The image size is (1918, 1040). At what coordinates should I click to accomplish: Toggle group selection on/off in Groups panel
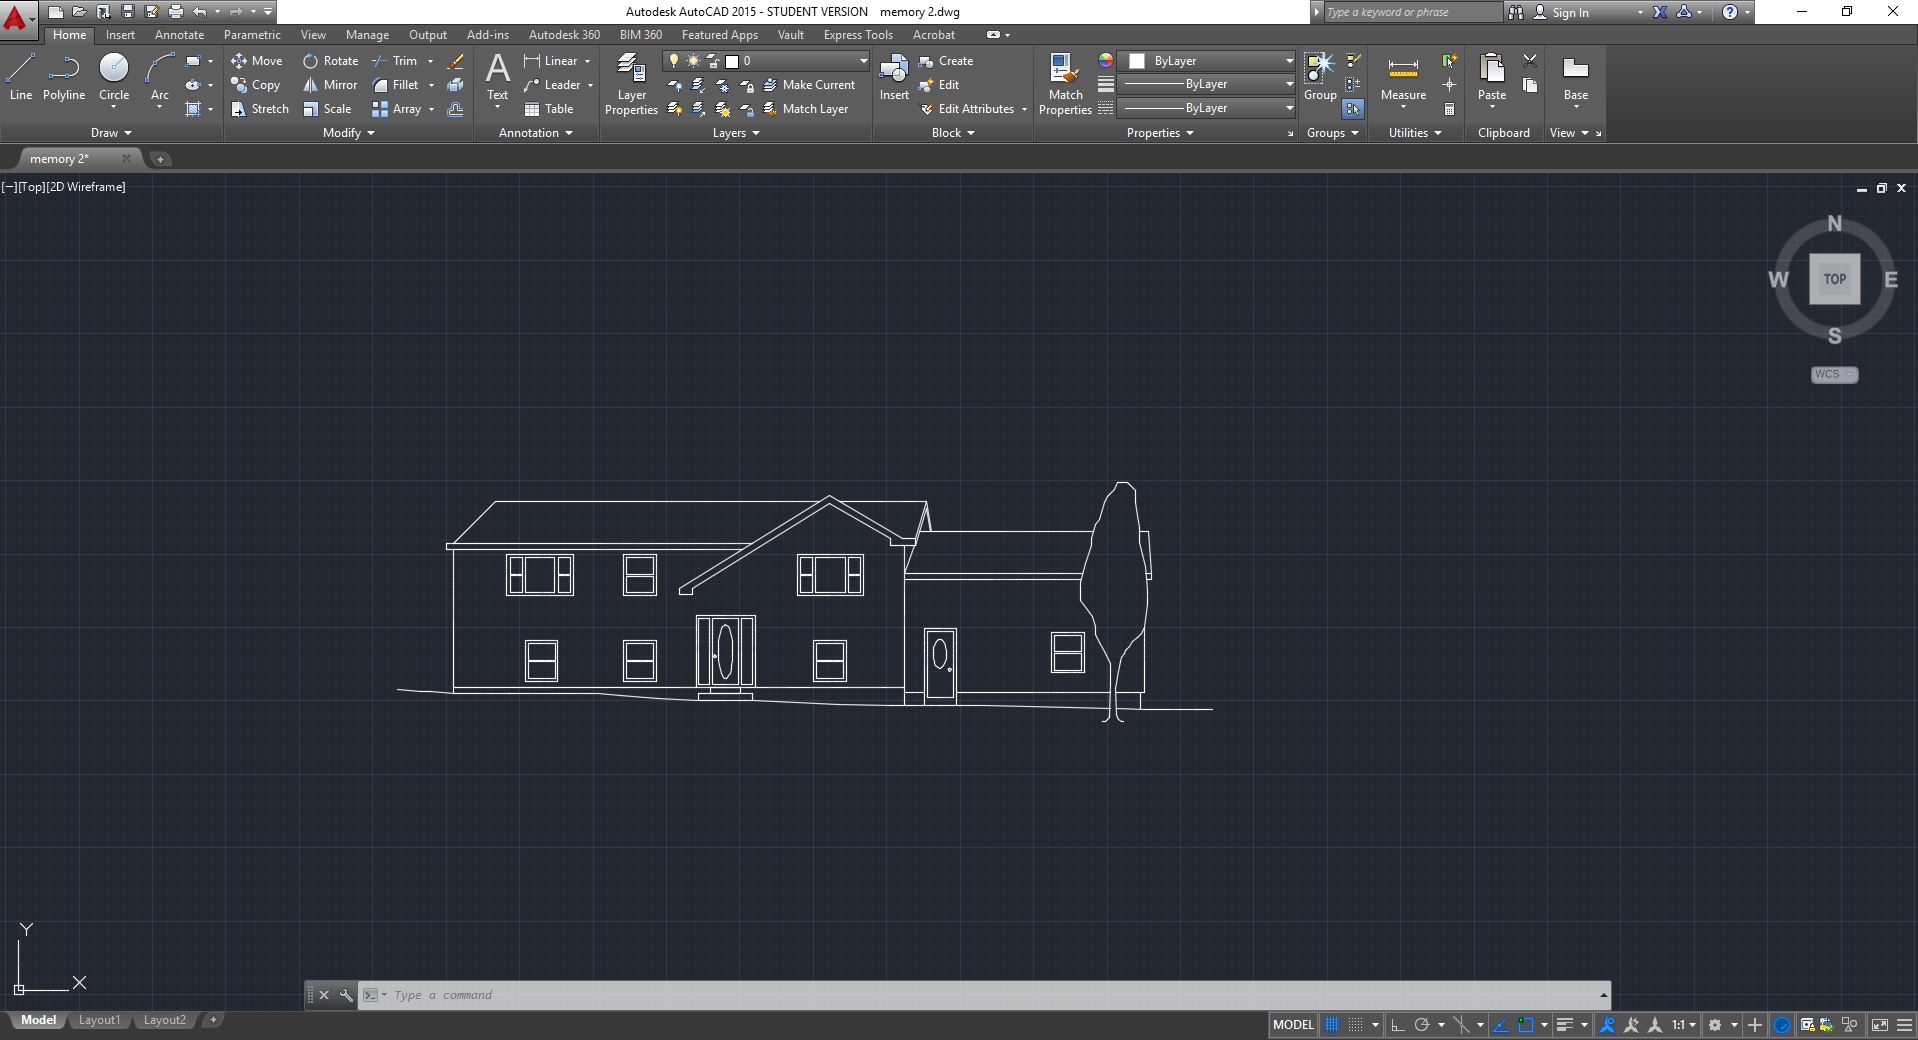tap(1353, 109)
